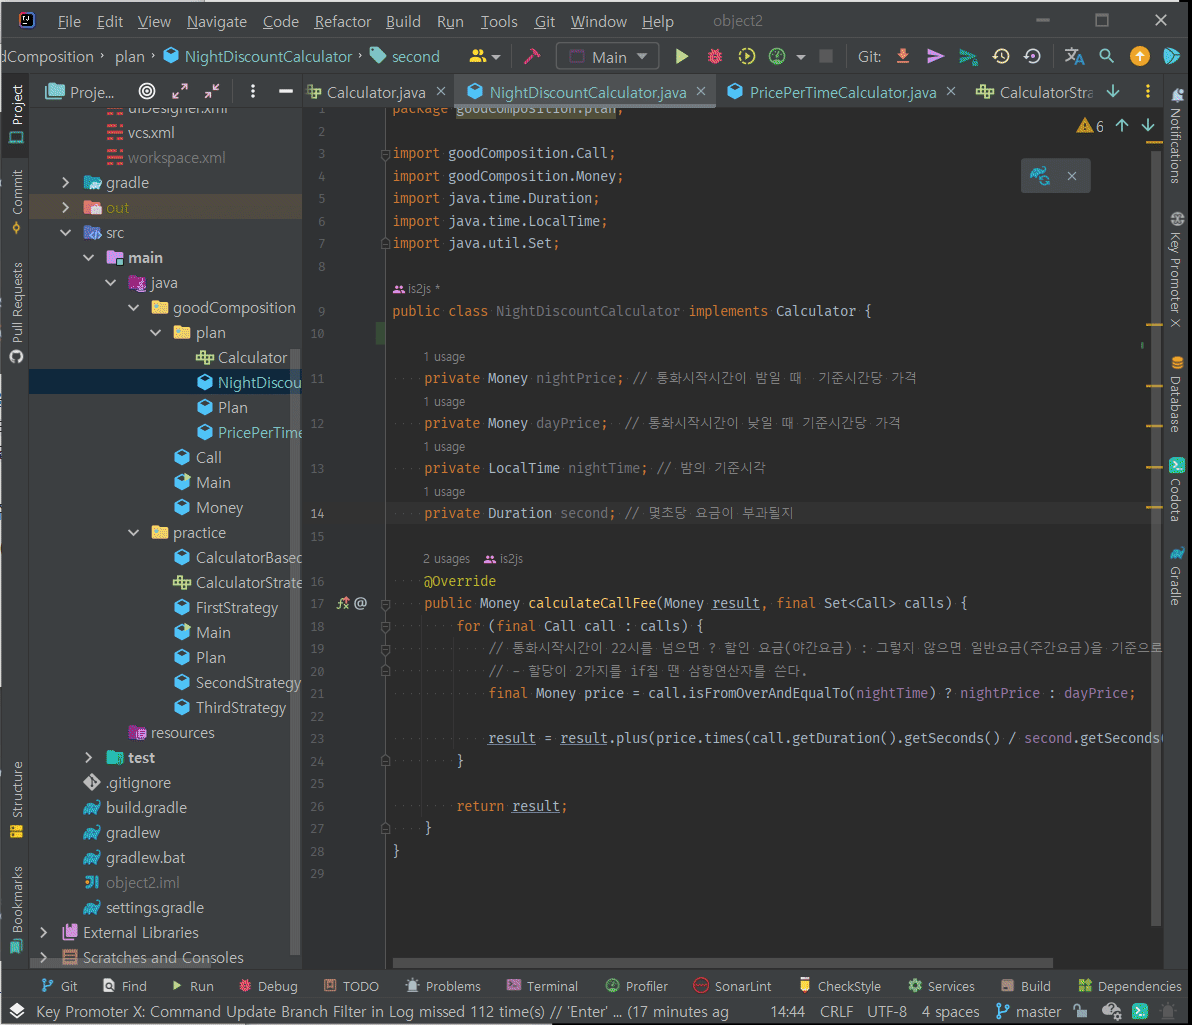This screenshot has width=1192, height=1025.
Task: Close the NightDiscountCalculator.java tab
Action: tap(701, 92)
